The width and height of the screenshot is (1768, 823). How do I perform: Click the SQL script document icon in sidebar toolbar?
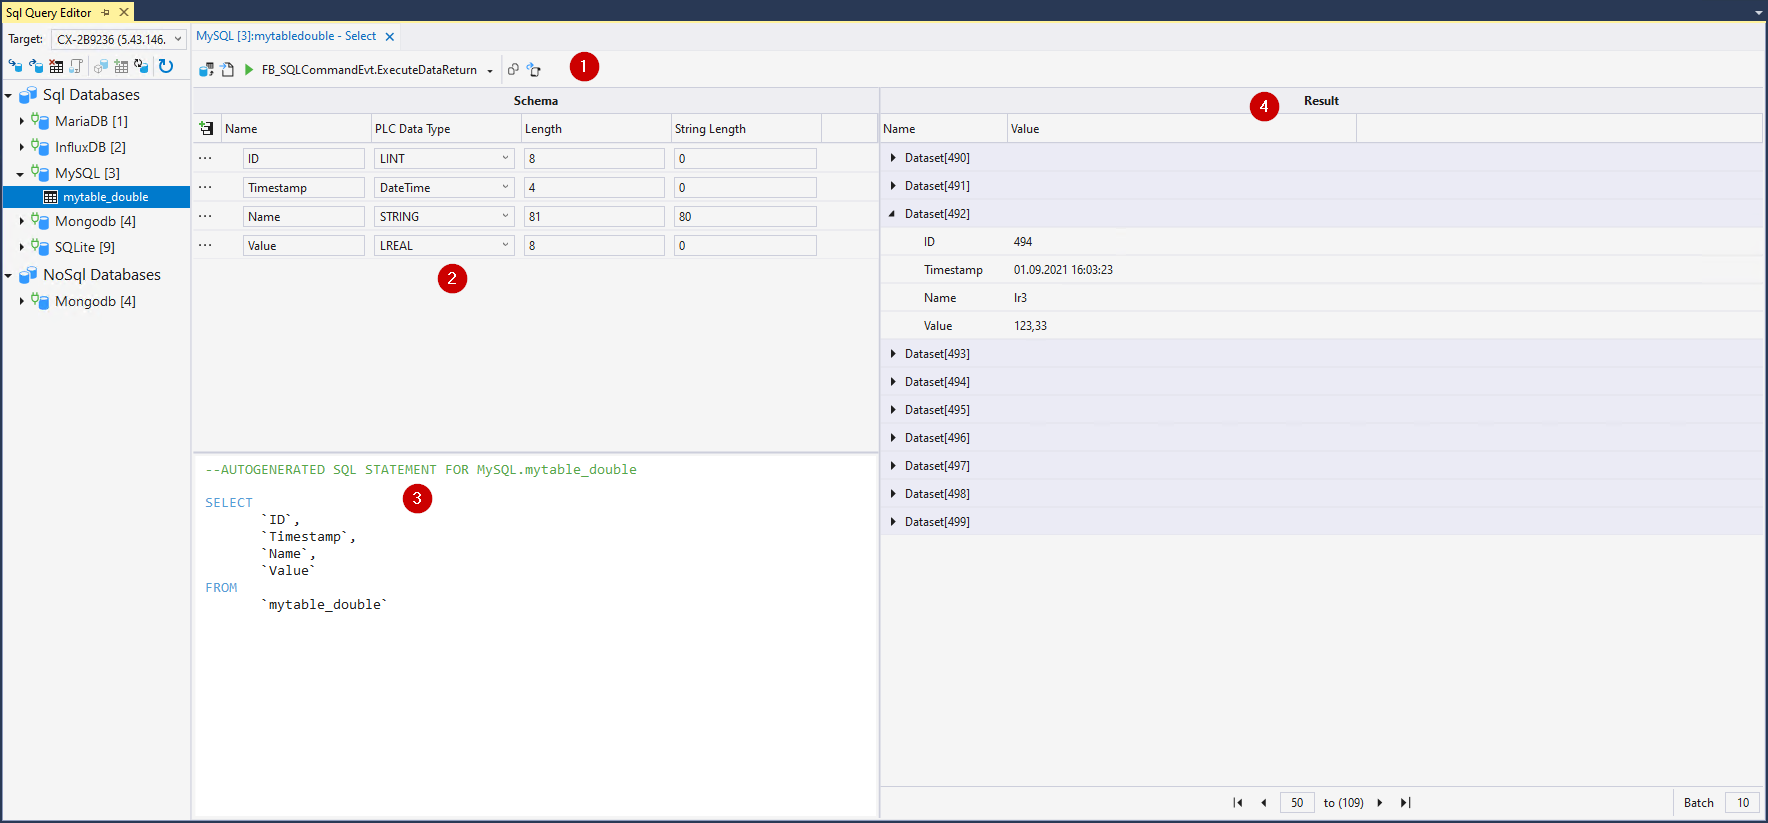click(x=76, y=66)
